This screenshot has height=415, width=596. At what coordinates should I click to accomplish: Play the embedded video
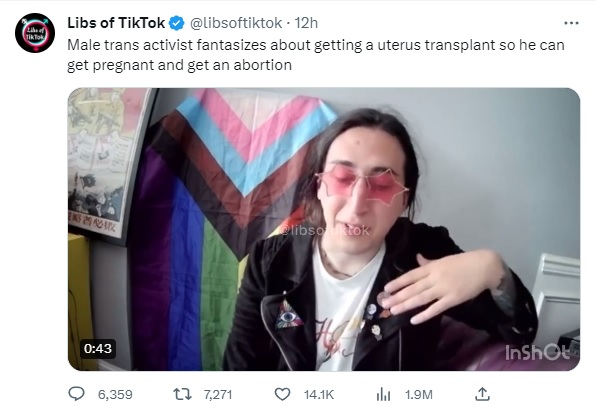(324, 229)
